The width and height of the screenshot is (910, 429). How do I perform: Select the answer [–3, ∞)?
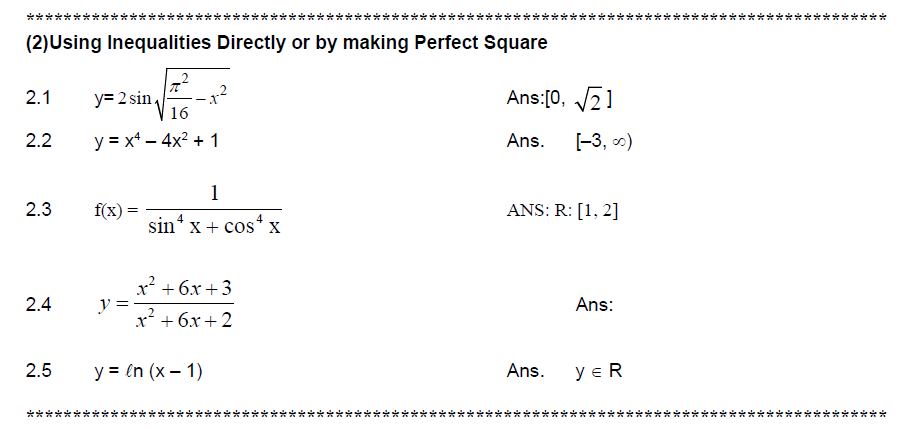[x=604, y=141]
